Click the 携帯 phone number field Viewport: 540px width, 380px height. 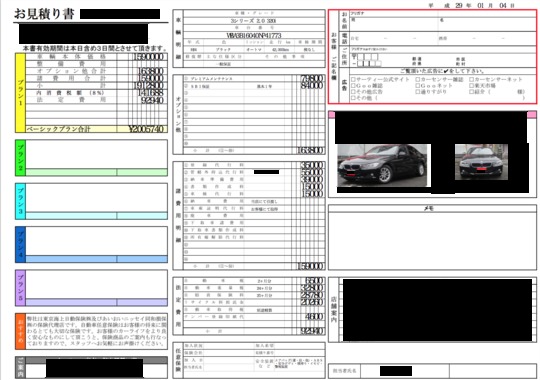(x=487, y=39)
